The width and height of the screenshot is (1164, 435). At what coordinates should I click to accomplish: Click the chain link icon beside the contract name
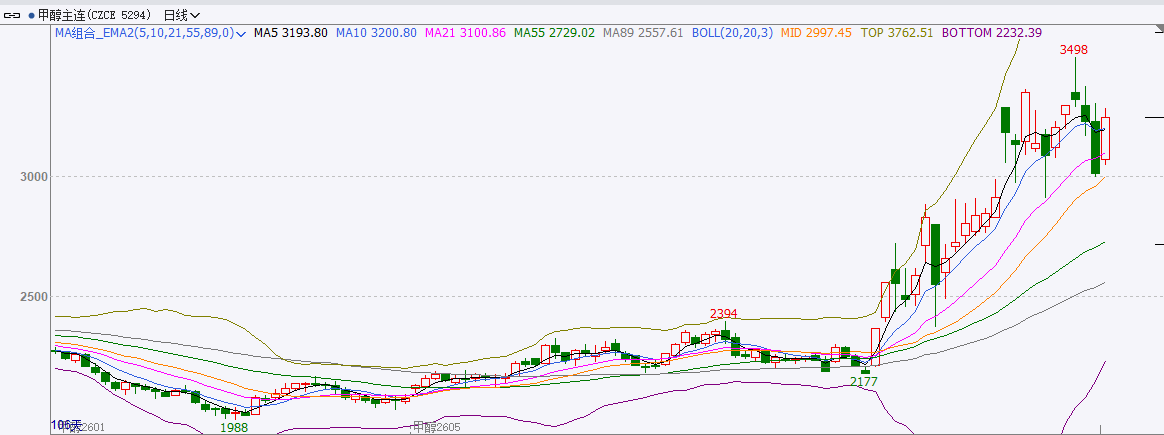12,15
